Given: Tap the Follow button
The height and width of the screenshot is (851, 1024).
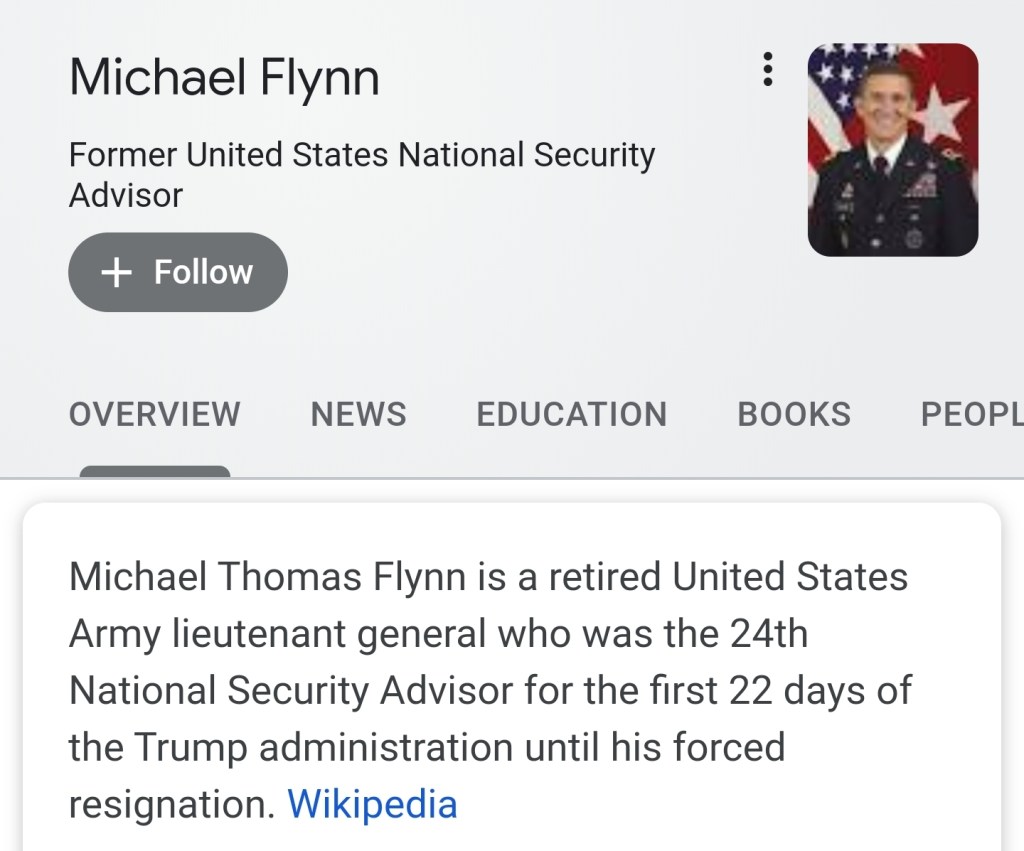Looking at the screenshot, I should [178, 272].
